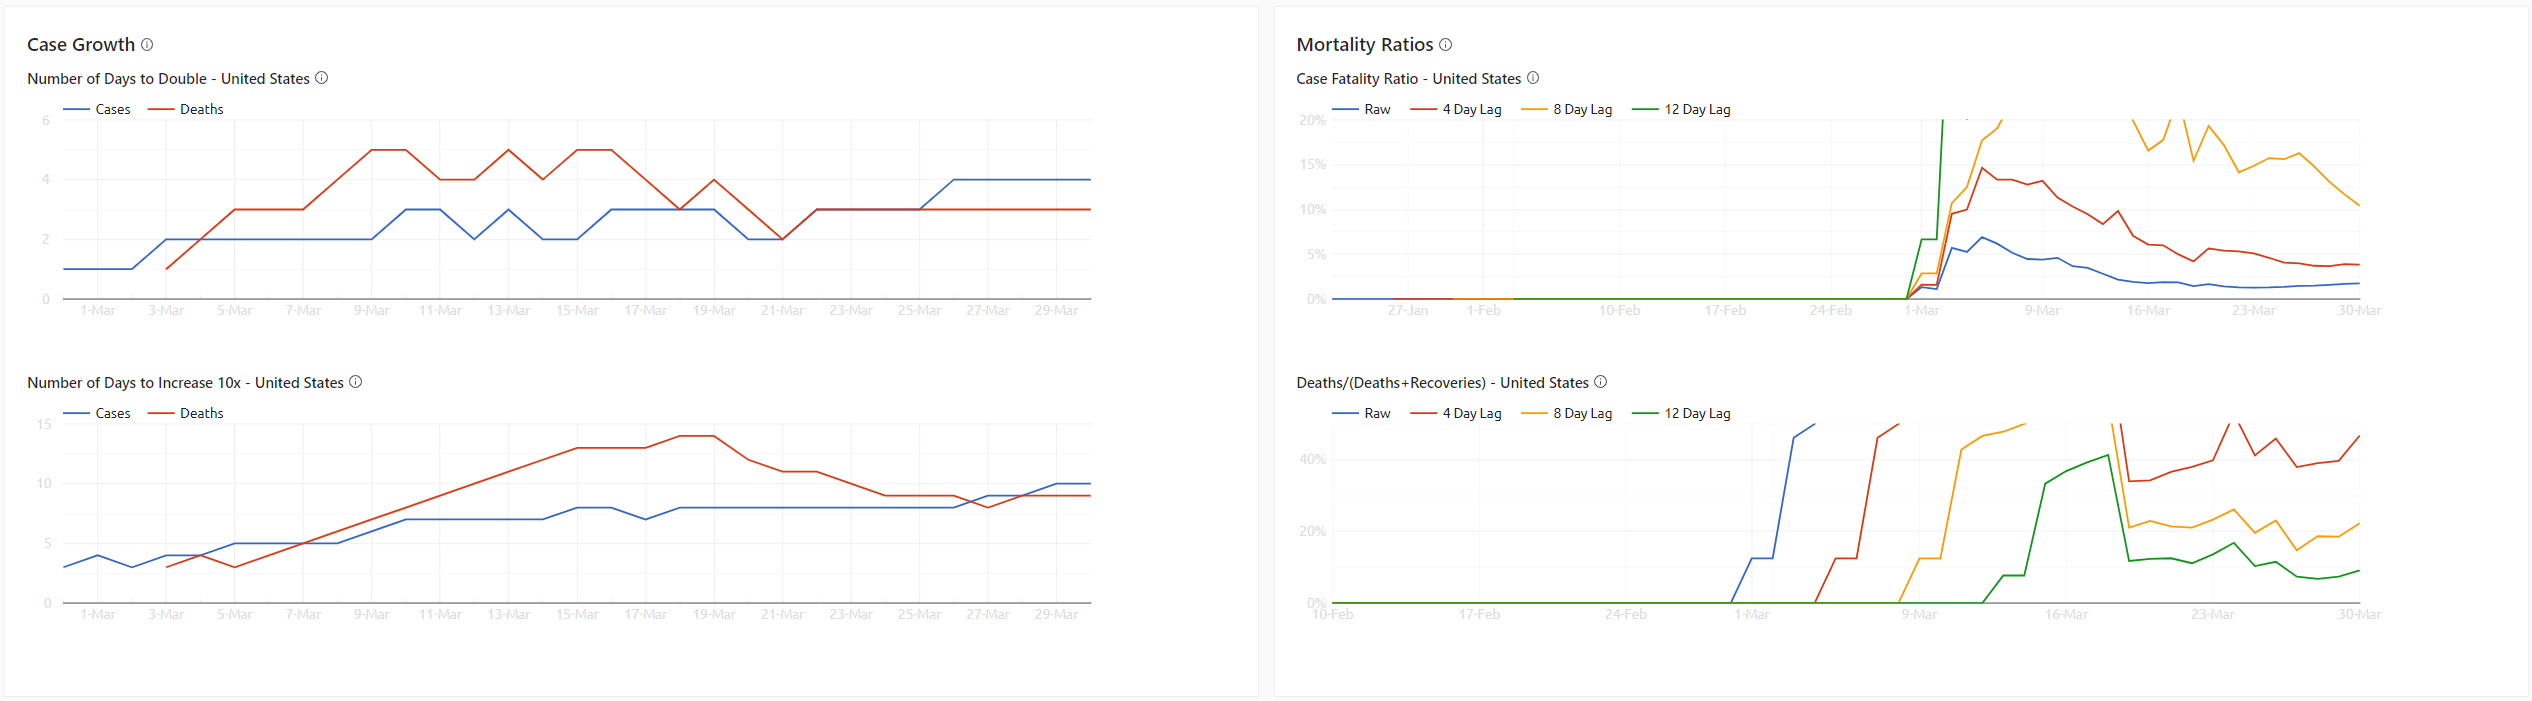
Task: Click the Case Growth section heading
Action: coord(81,45)
